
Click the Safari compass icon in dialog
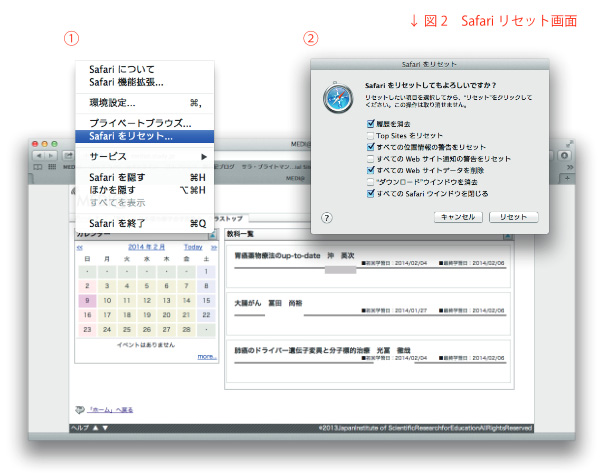point(335,104)
